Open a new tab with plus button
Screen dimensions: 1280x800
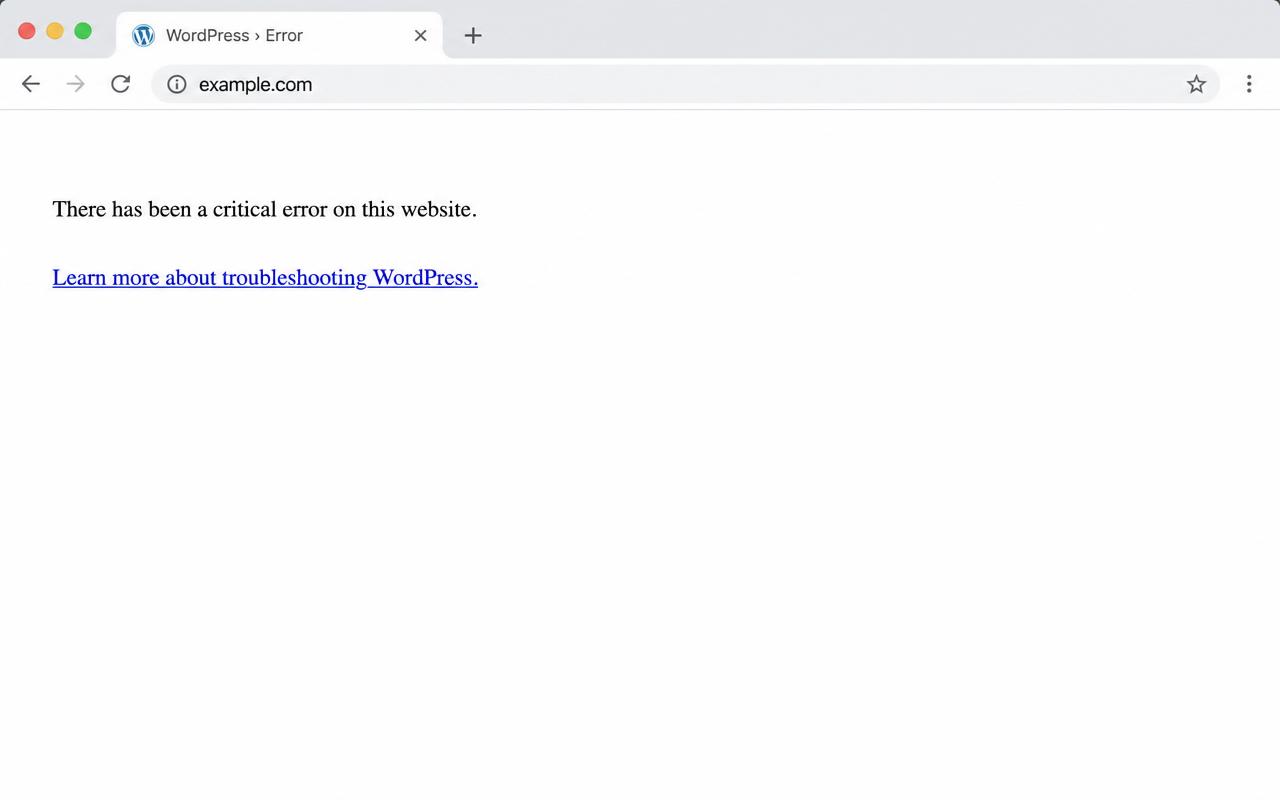[473, 35]
